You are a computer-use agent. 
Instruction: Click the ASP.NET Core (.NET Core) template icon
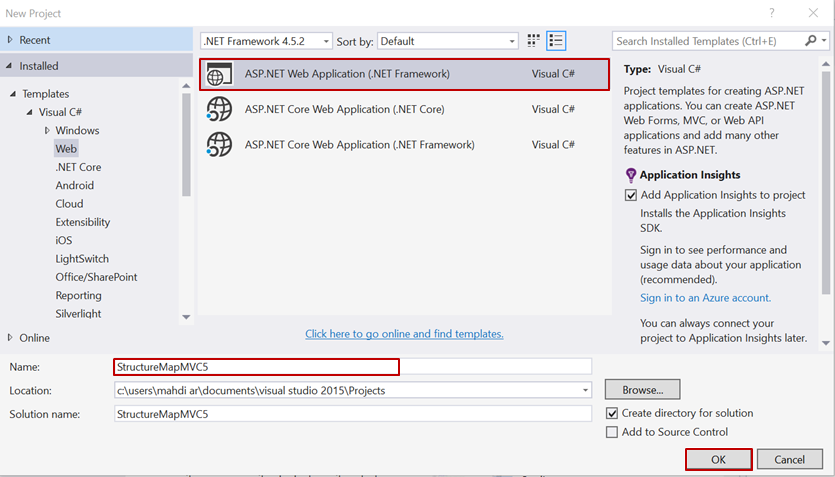(x=219, y=109)
